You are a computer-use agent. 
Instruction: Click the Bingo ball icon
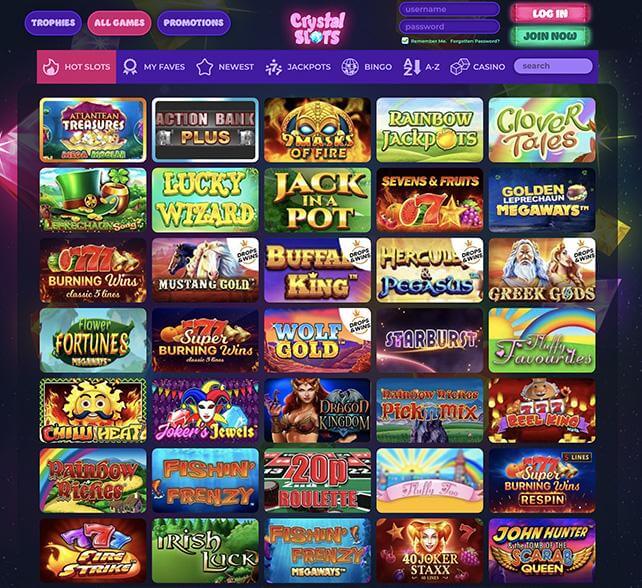(350, 67)
